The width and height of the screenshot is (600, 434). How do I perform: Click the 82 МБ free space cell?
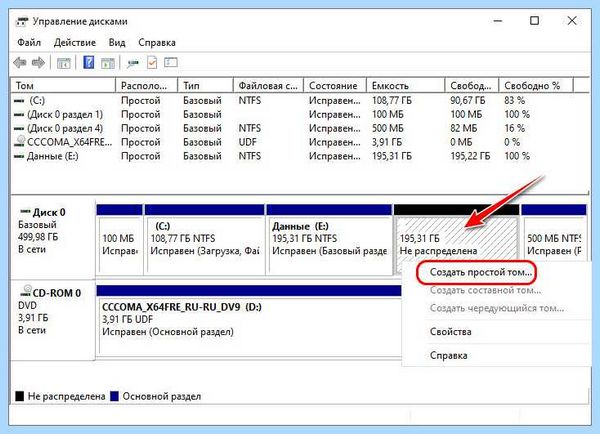click(463, 128)
